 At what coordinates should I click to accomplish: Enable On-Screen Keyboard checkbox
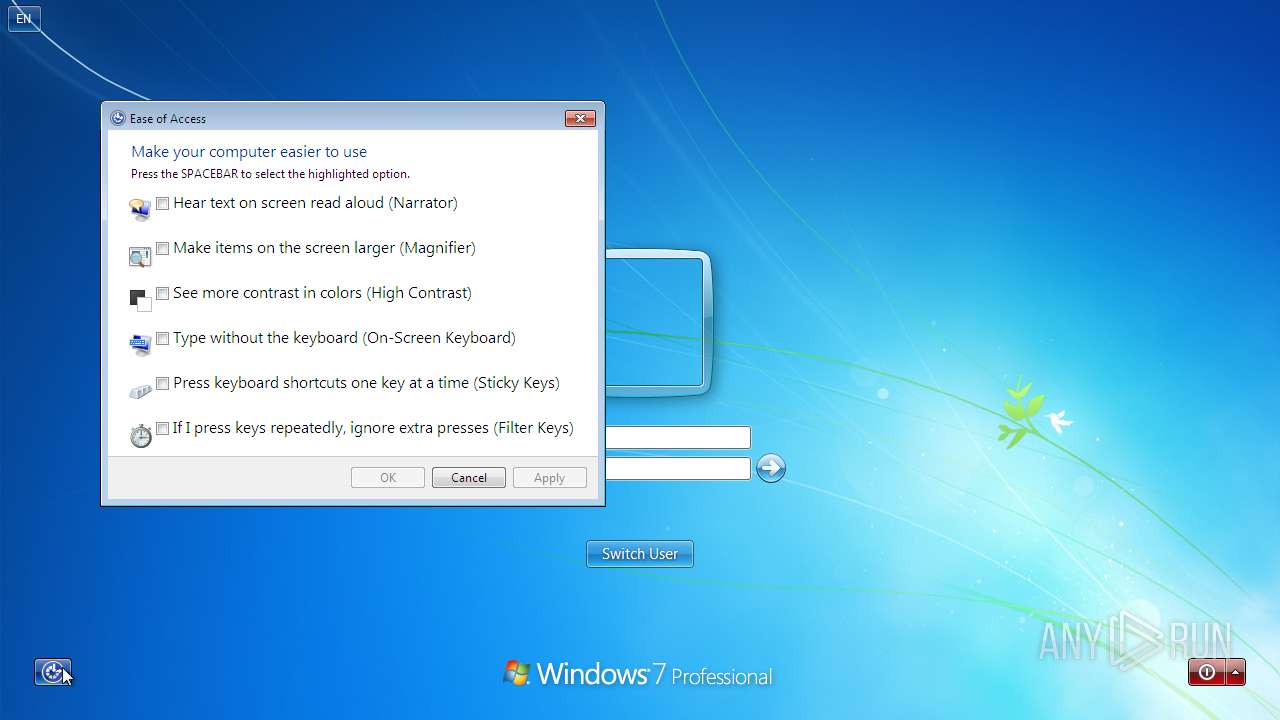tap(162, 338)
